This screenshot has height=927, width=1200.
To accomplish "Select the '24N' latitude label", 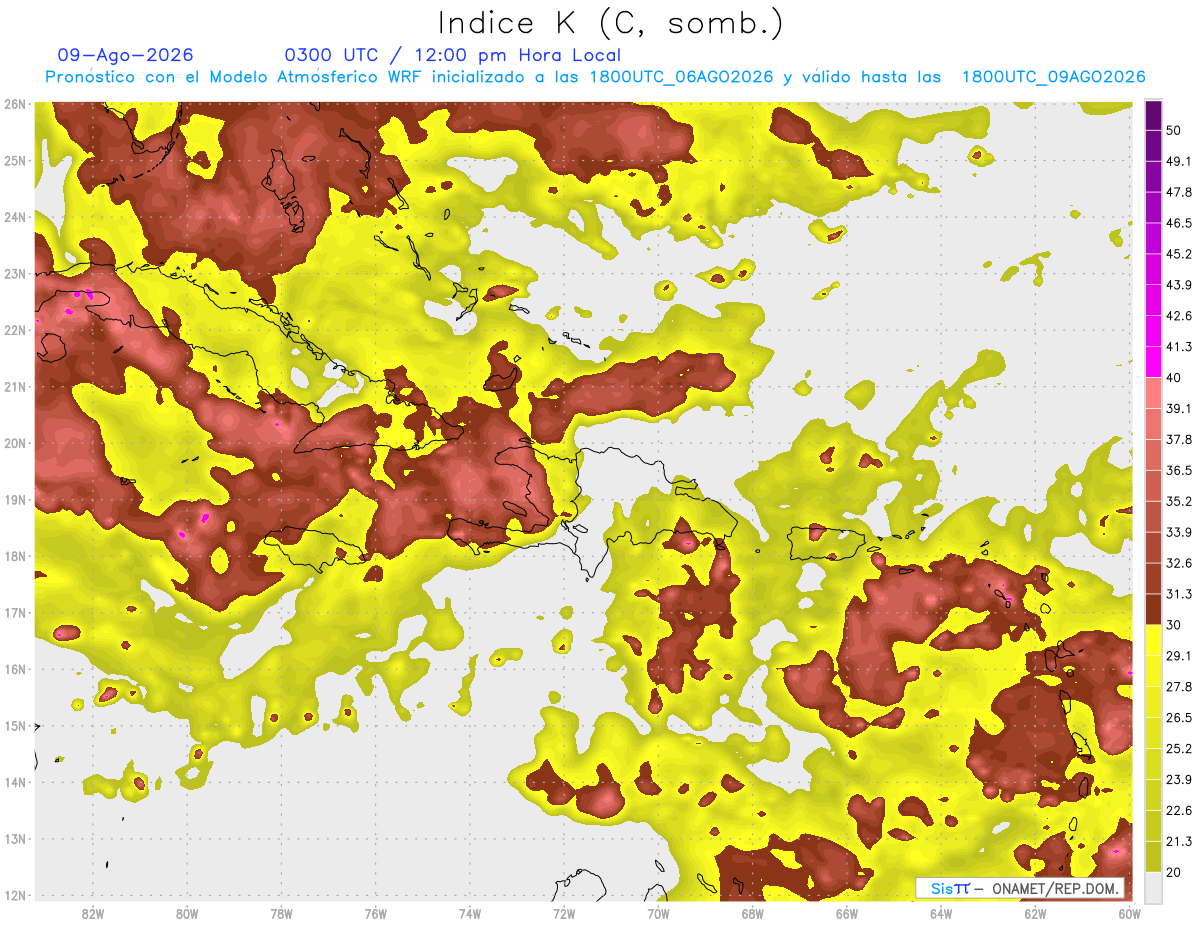I will 15,217.
